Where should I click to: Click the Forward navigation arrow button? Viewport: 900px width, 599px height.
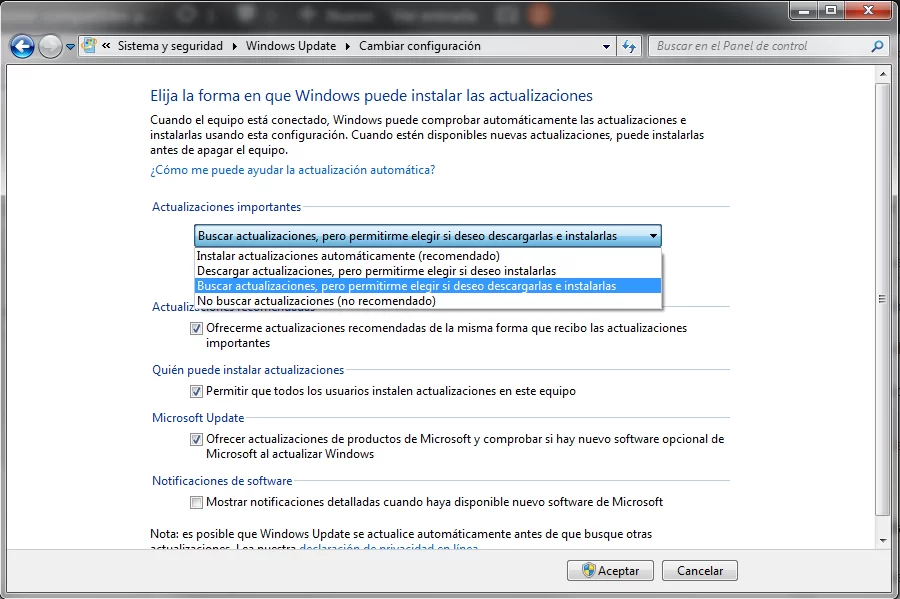pyautogui.click(x=50, y=46)
